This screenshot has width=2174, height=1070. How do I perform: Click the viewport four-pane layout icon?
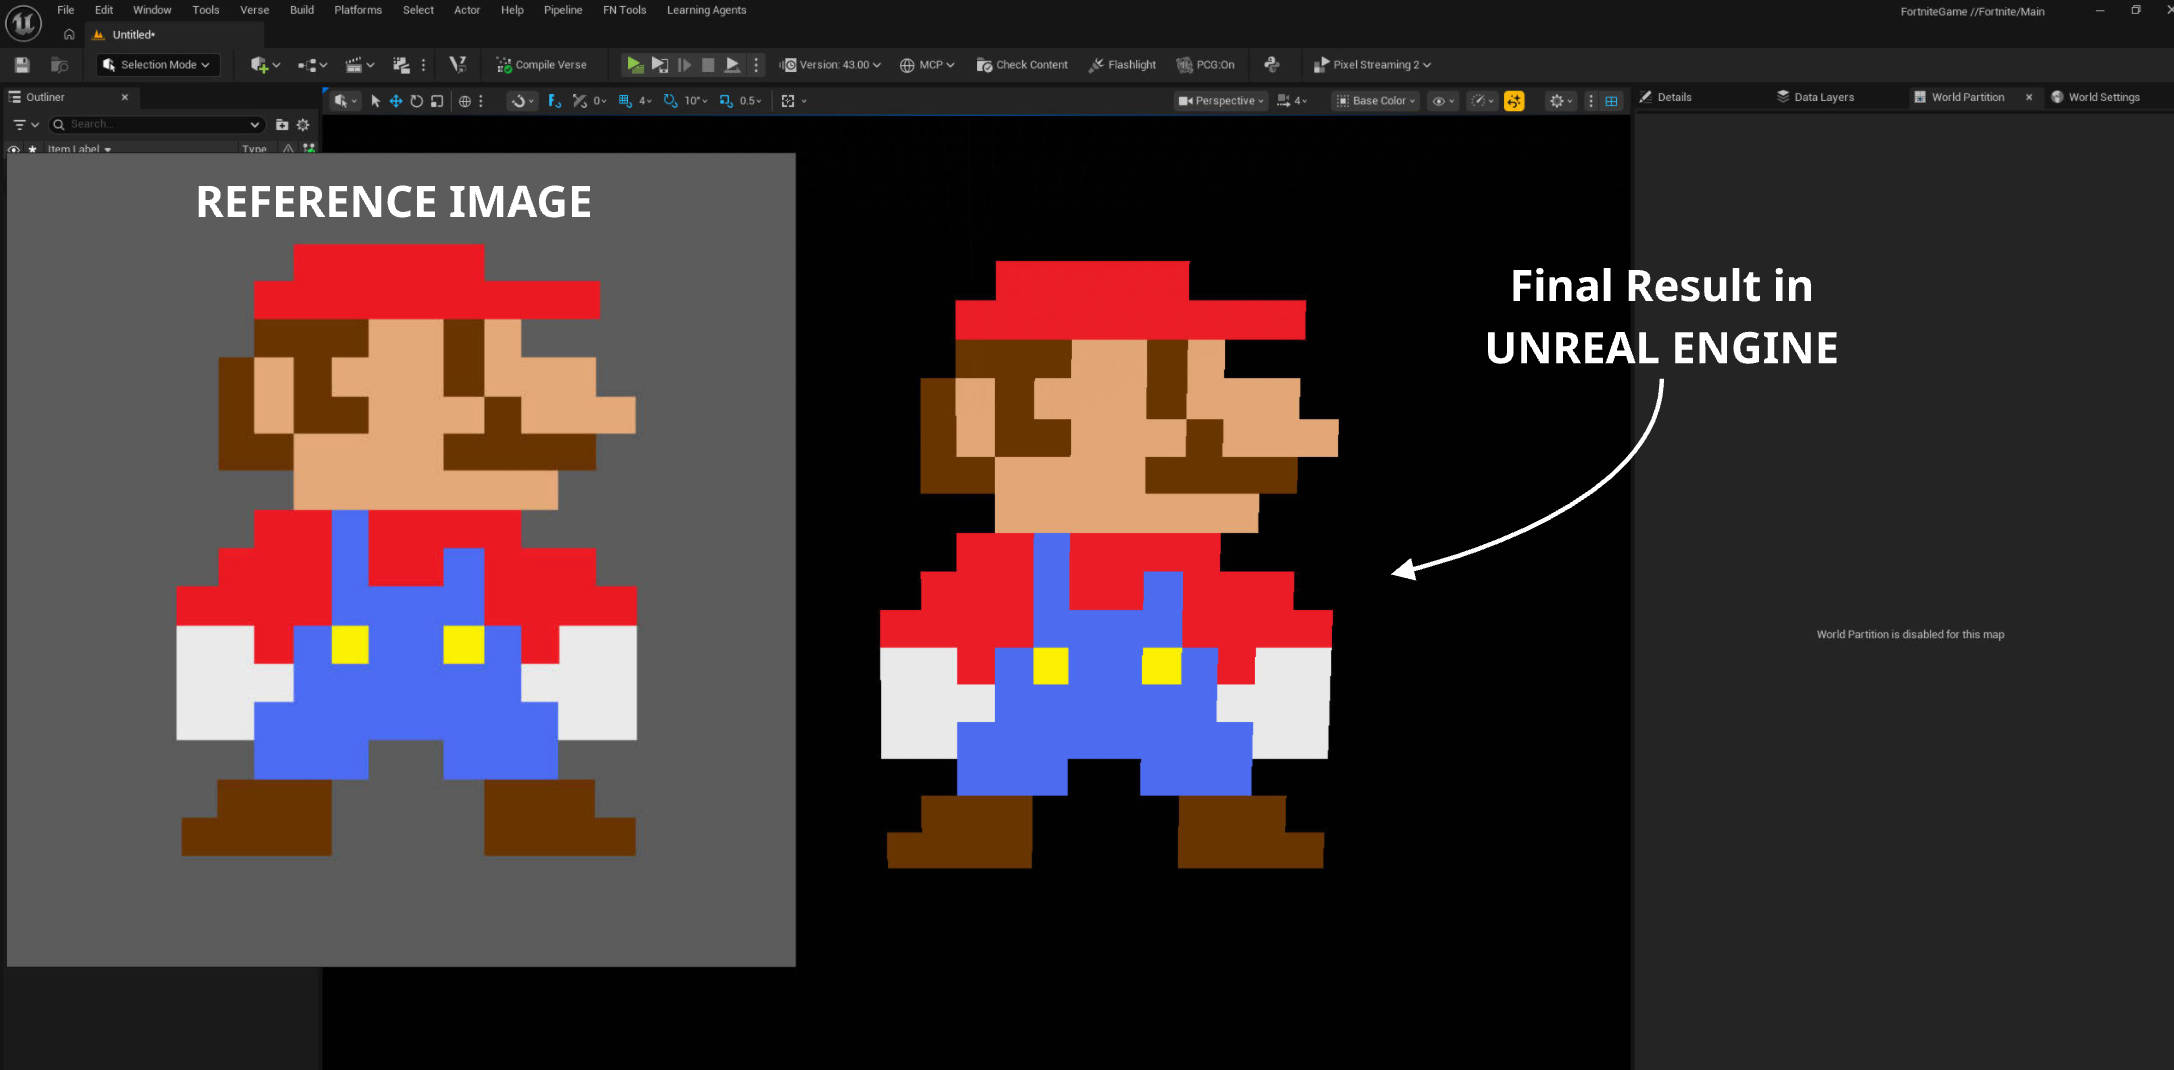[x=1611, y=101]
